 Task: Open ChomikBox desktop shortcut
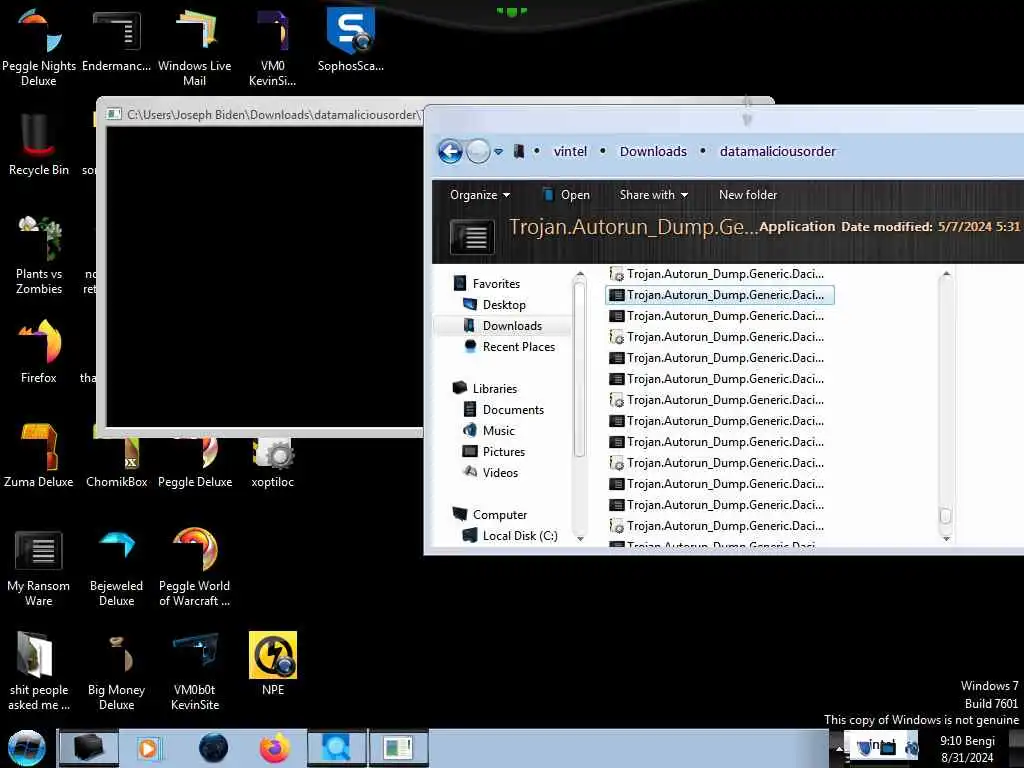click(116, 464)
